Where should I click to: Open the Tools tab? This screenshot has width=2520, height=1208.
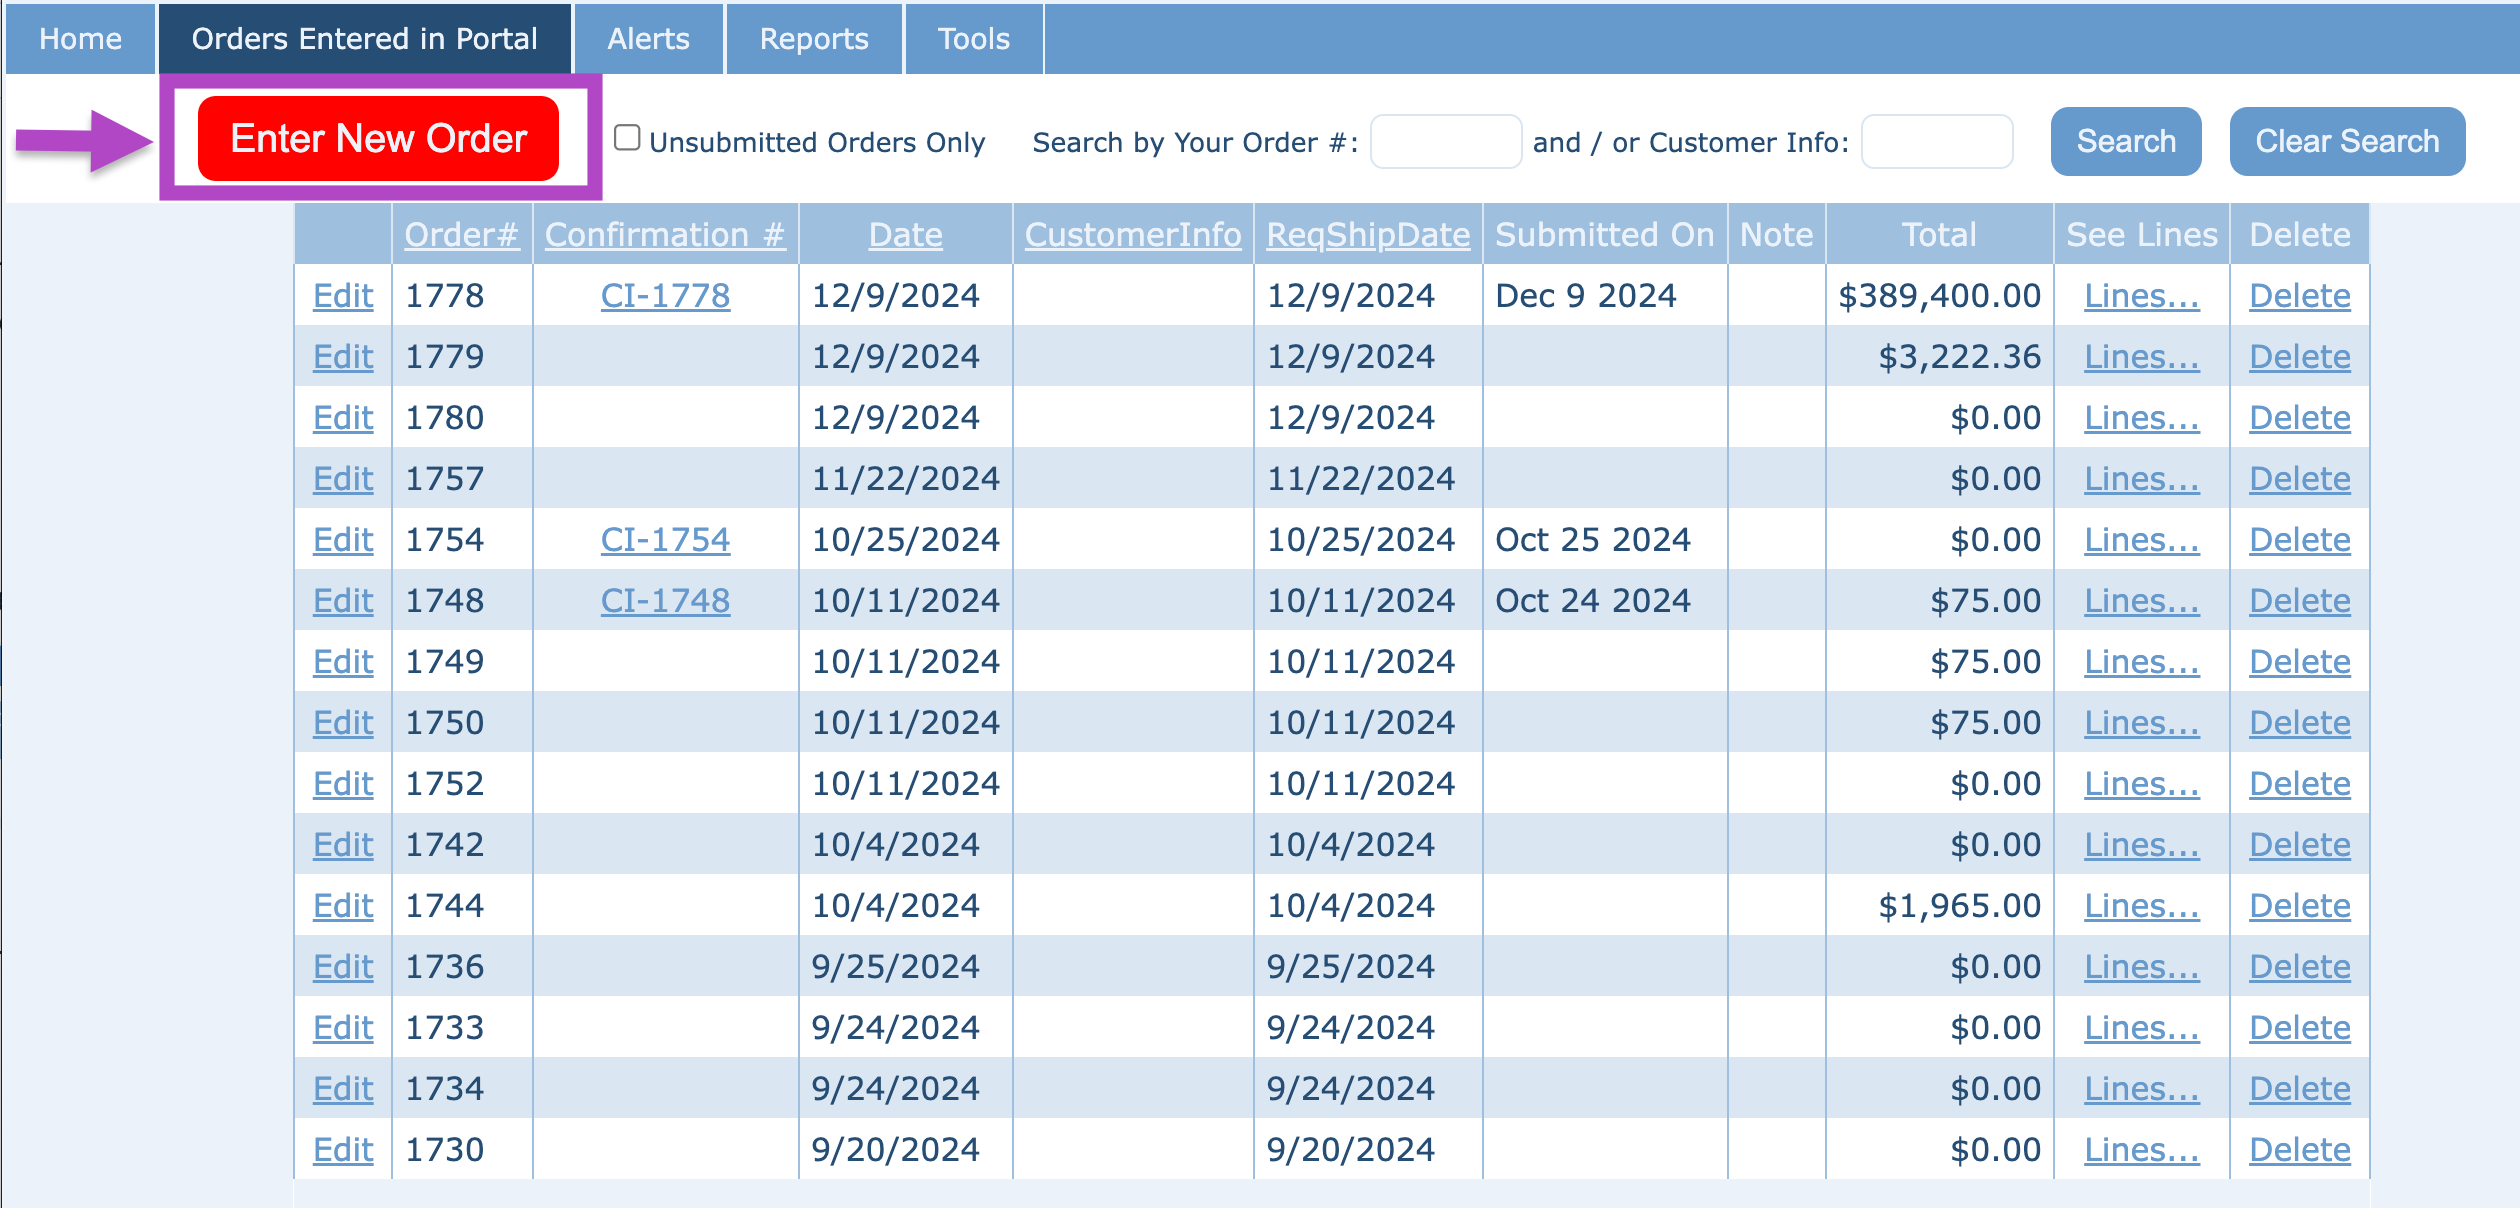[x=973, y=39]
